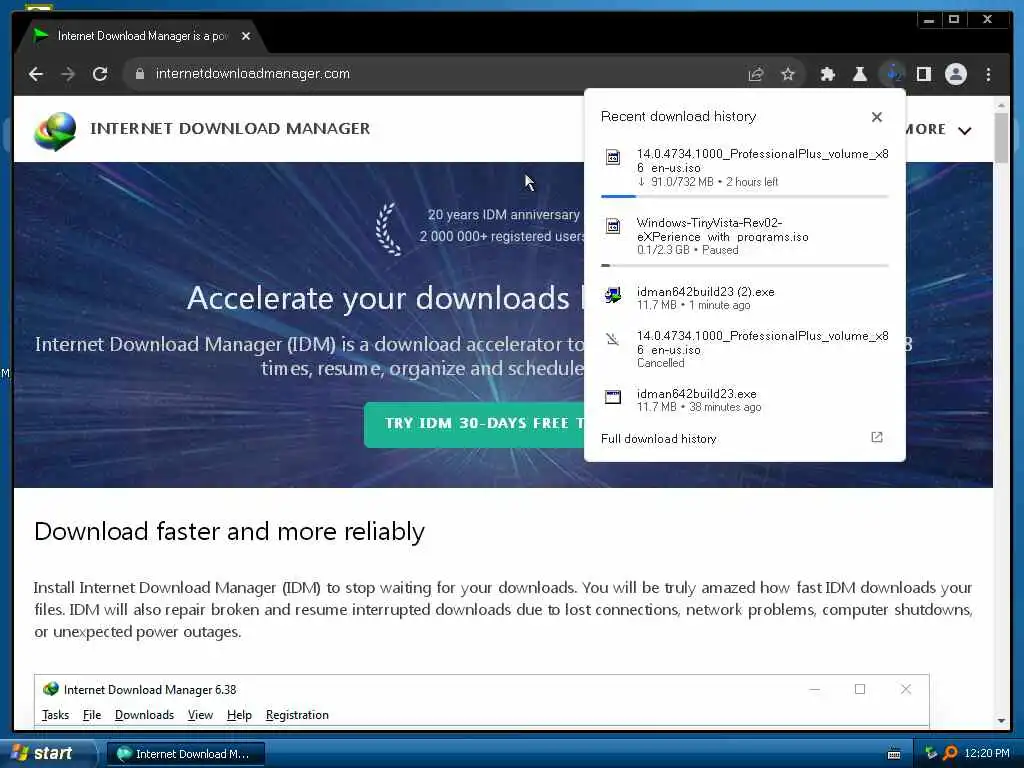Reload the current page
The height and width of the screenshot is (768, 1024).
point(100,74)
